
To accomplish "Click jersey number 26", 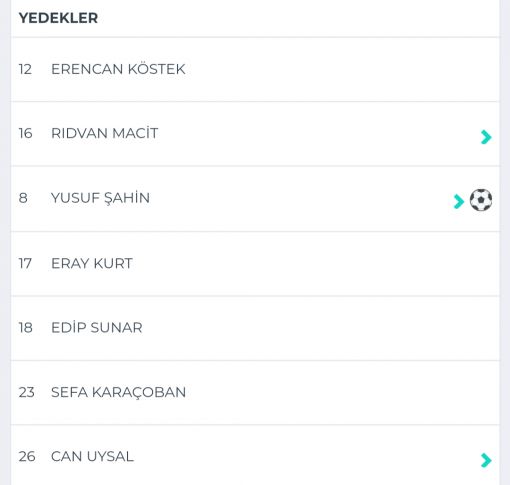I will tap(27, 456).
